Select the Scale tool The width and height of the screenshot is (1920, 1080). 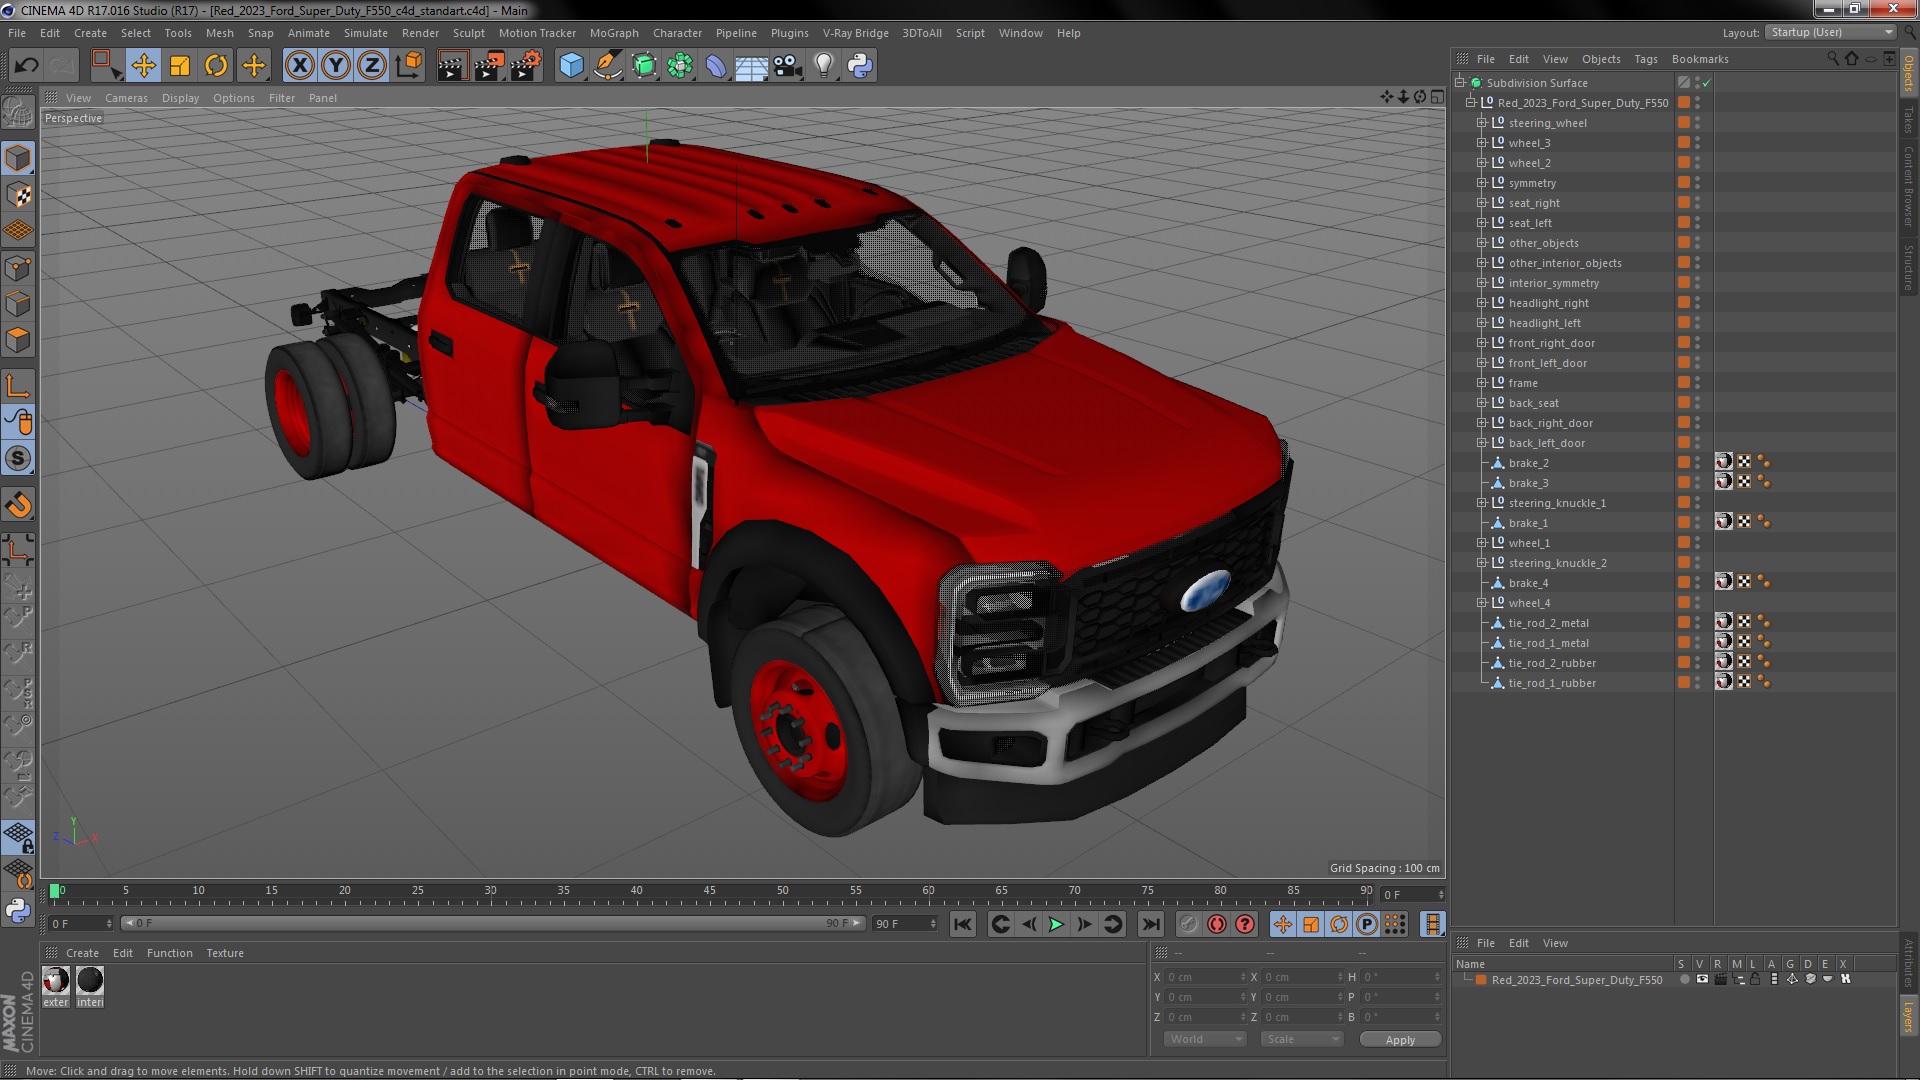point(180,66)
